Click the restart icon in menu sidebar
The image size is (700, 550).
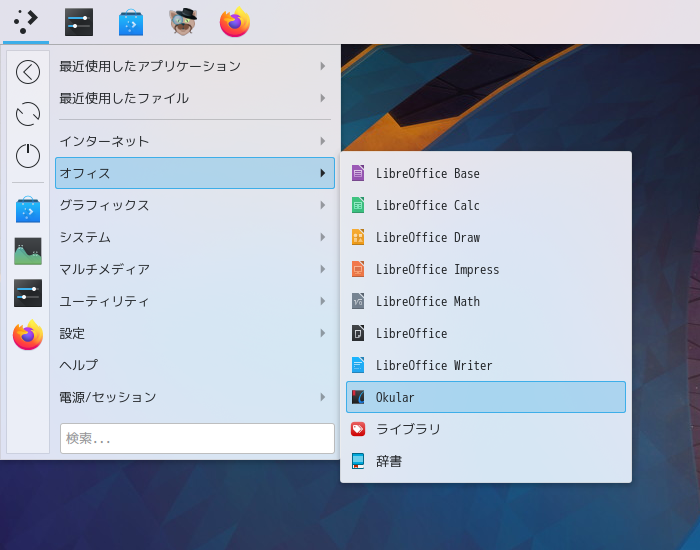click(x=28, y=114)
